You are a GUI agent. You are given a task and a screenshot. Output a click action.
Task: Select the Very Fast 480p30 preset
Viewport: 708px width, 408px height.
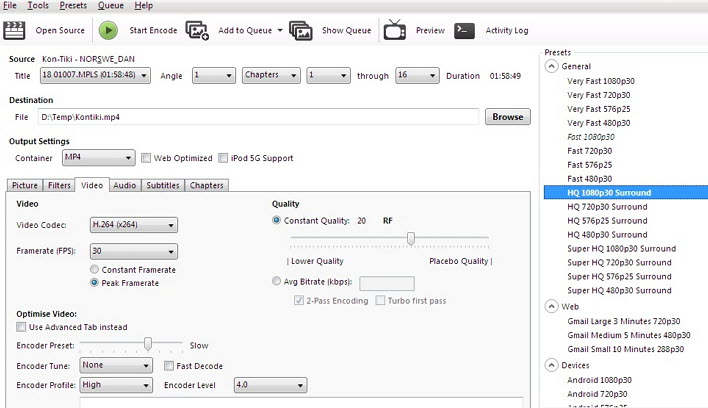click(599, 123)
